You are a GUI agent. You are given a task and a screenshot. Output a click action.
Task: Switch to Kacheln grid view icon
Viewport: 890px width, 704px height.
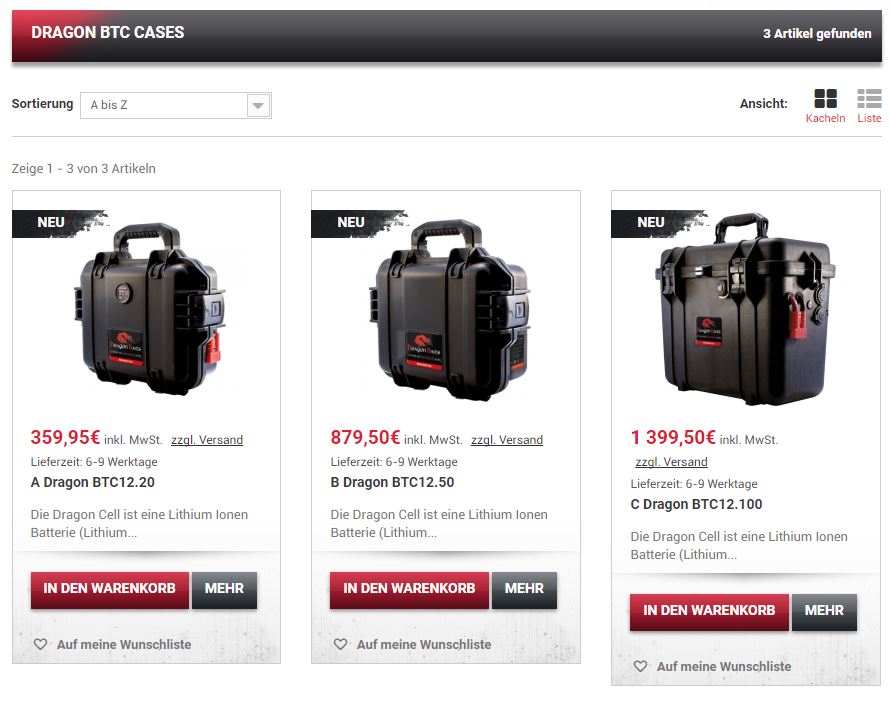click(x=825, y=98)
